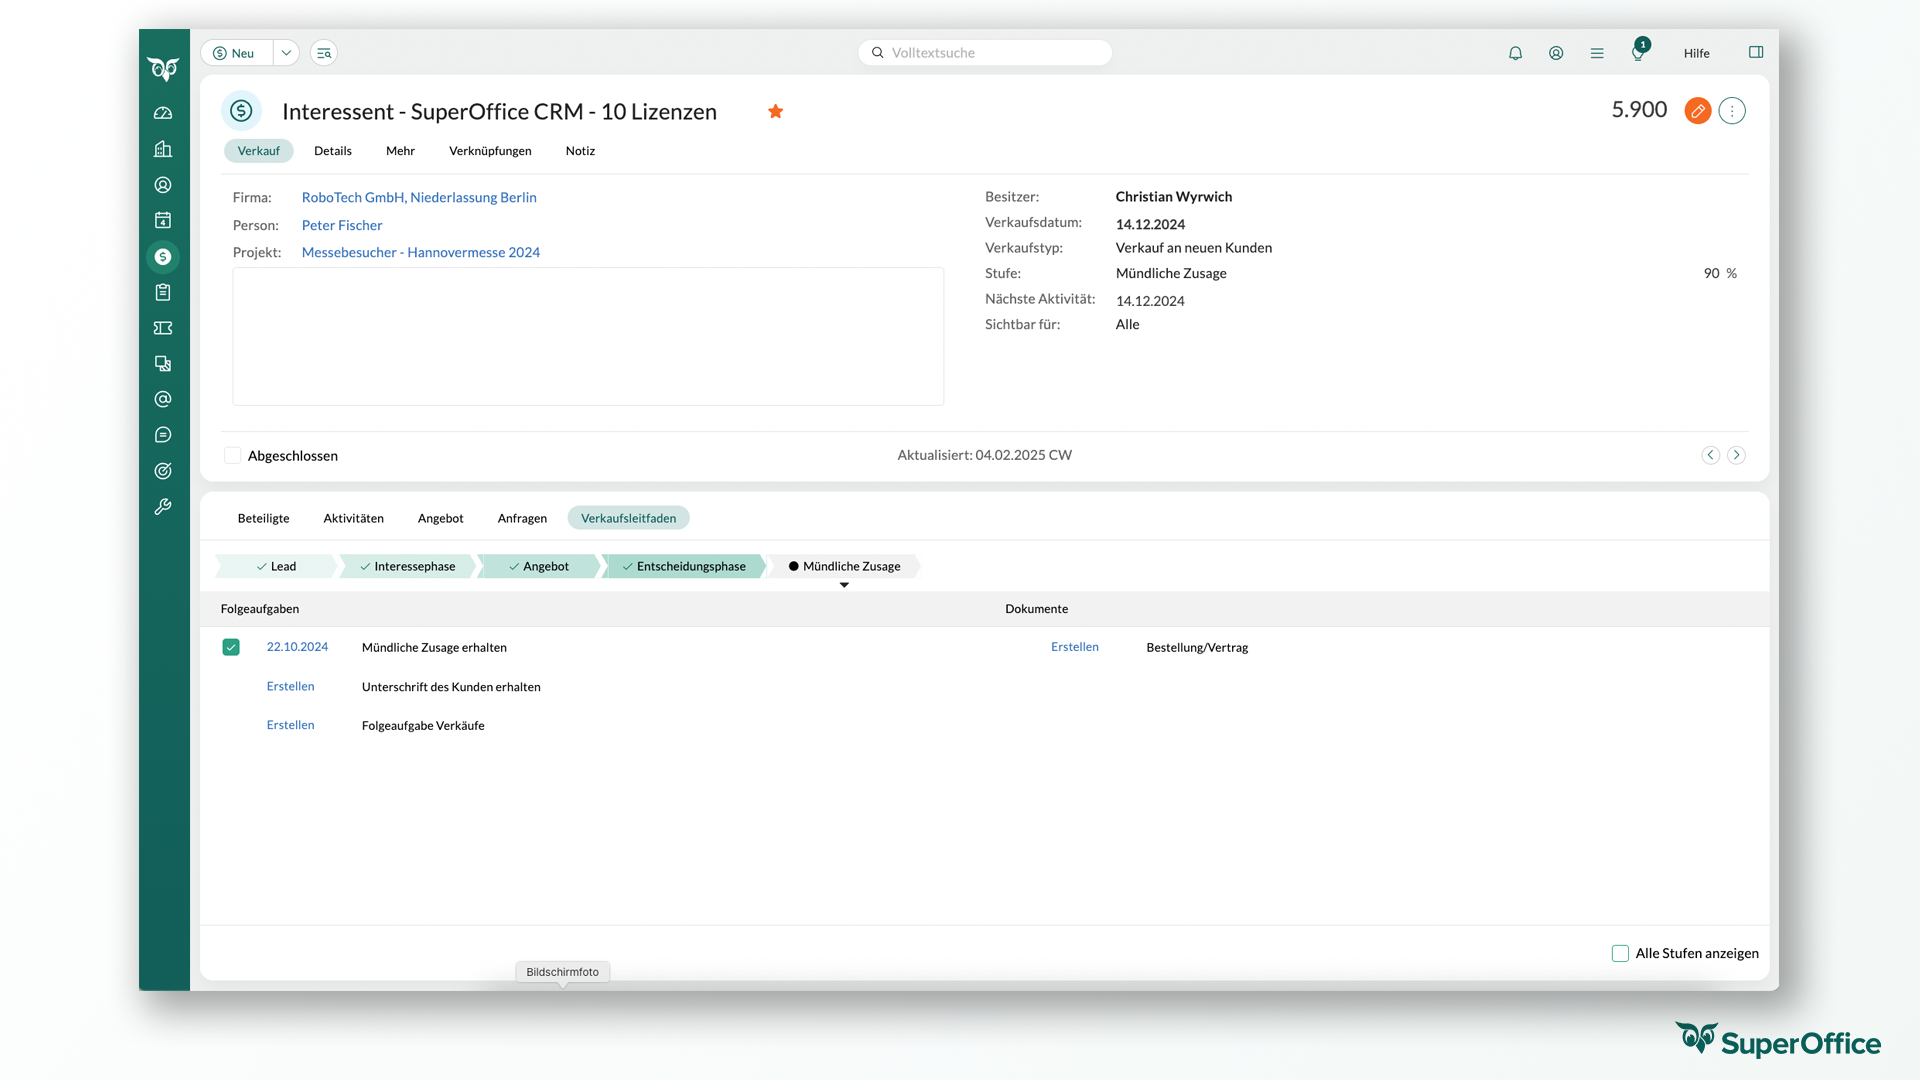Open the Dashboard gauge icon in sidebar
Viewport: 1920px width, 1080px height.
click(x=163, y=113)
